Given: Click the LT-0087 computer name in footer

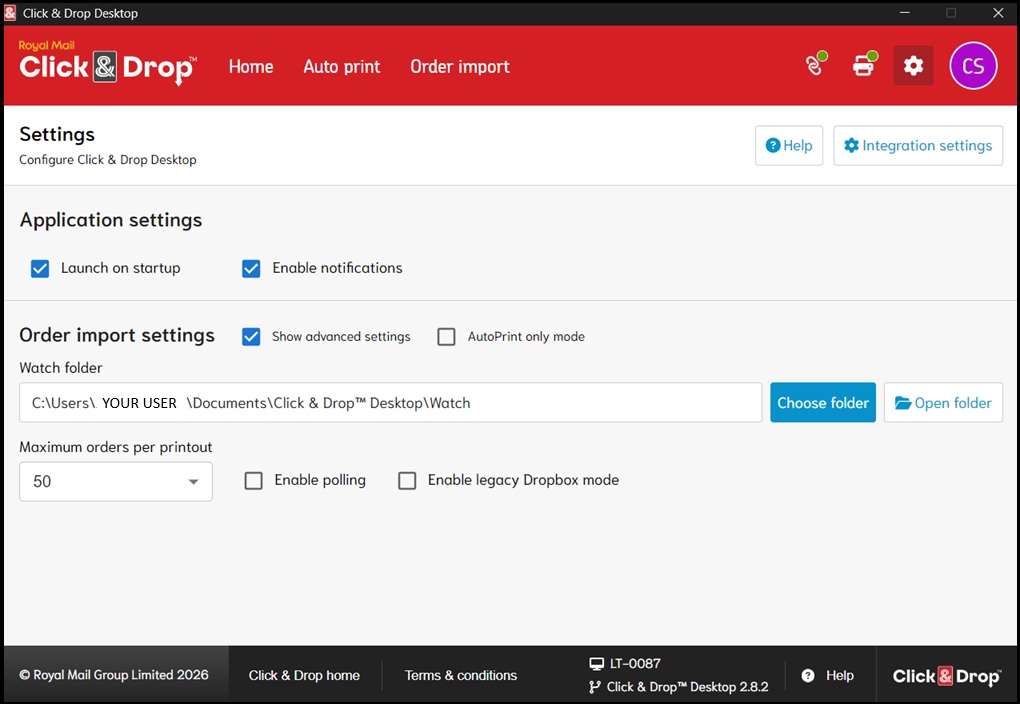Looking at the screenshot, I should (635, 663).
